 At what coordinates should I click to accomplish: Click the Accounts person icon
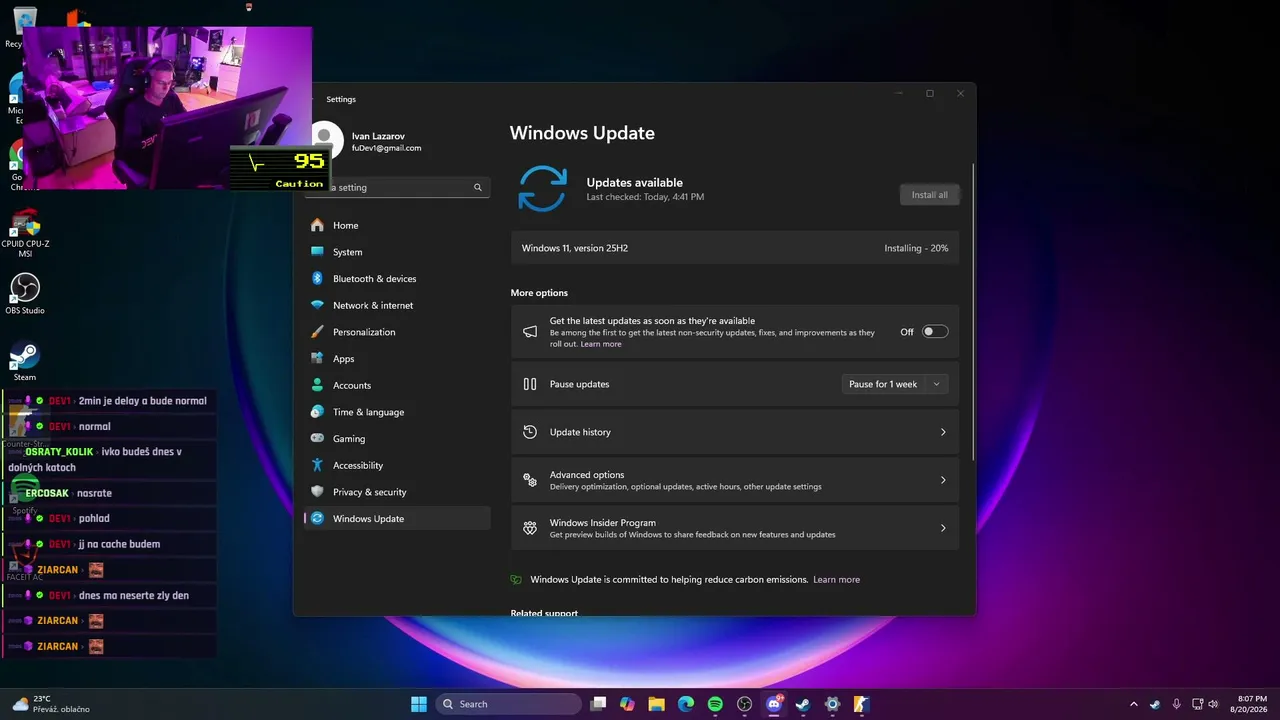point(317,385)
